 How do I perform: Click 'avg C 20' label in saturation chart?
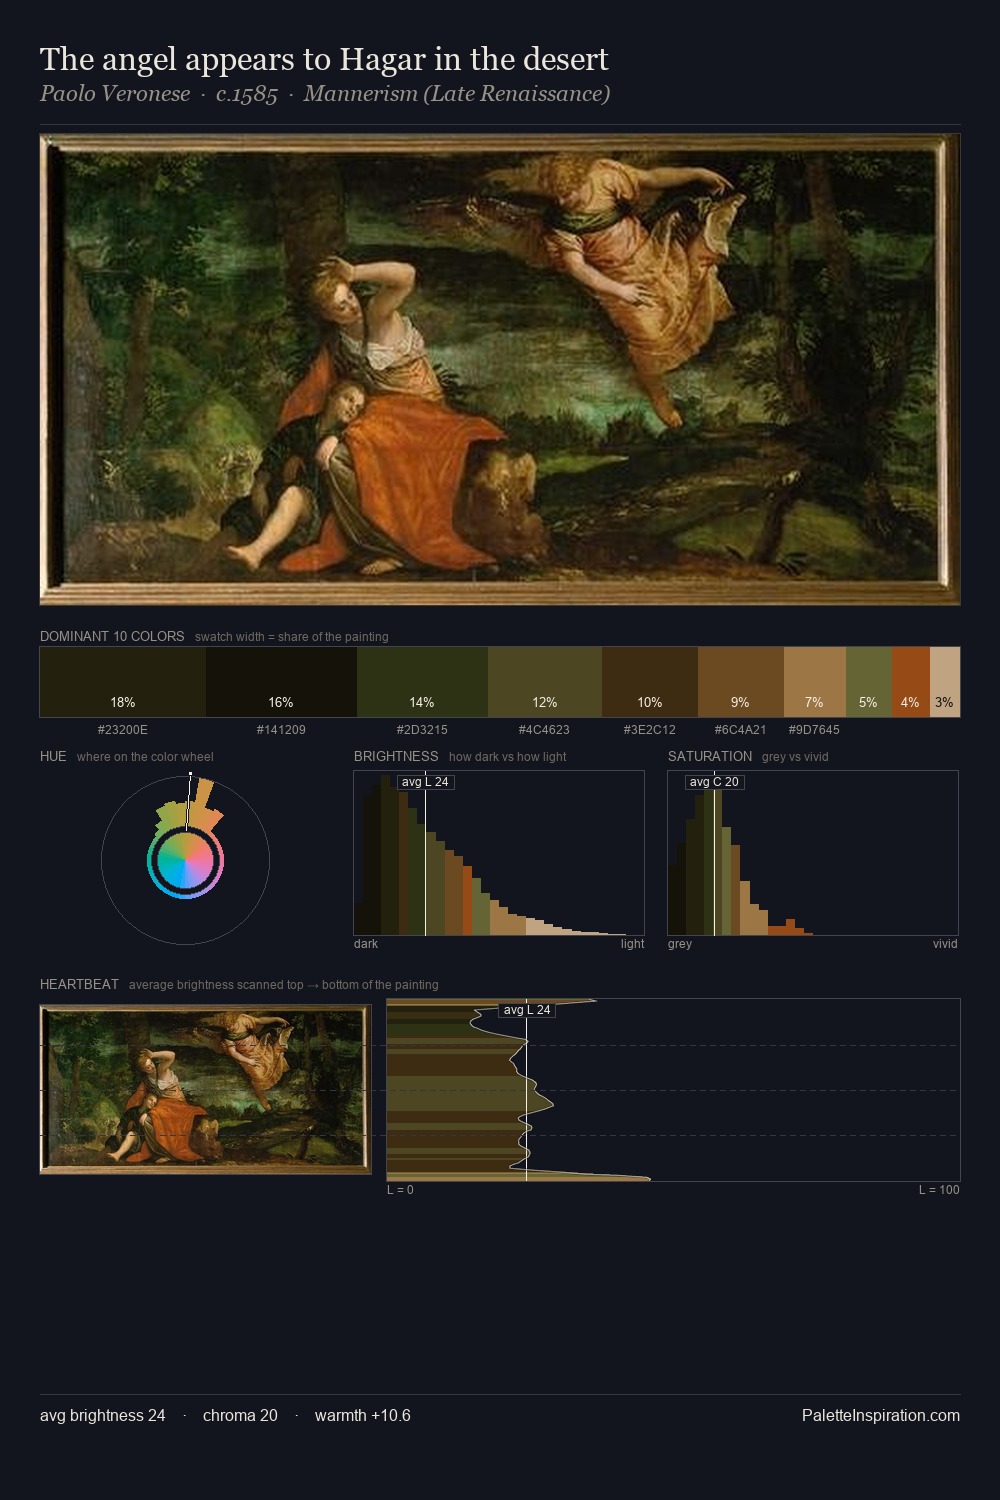coord(714,782)
